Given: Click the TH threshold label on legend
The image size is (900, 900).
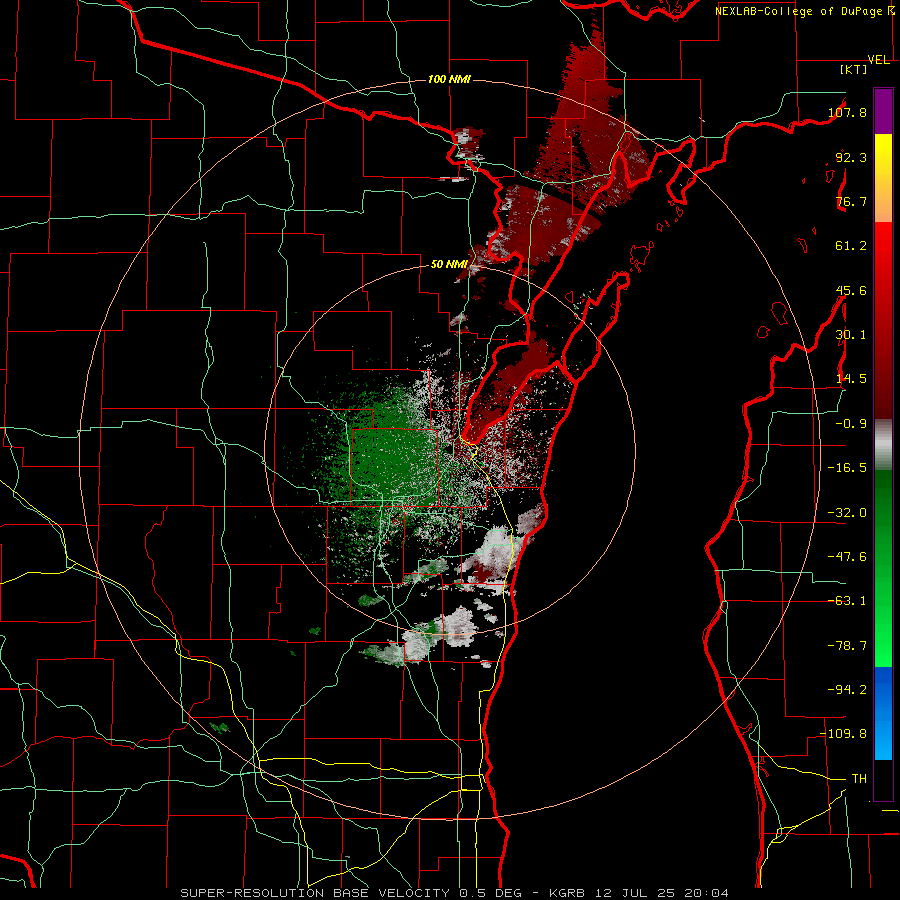Looking at the screenshot, I should click(859, 778).
